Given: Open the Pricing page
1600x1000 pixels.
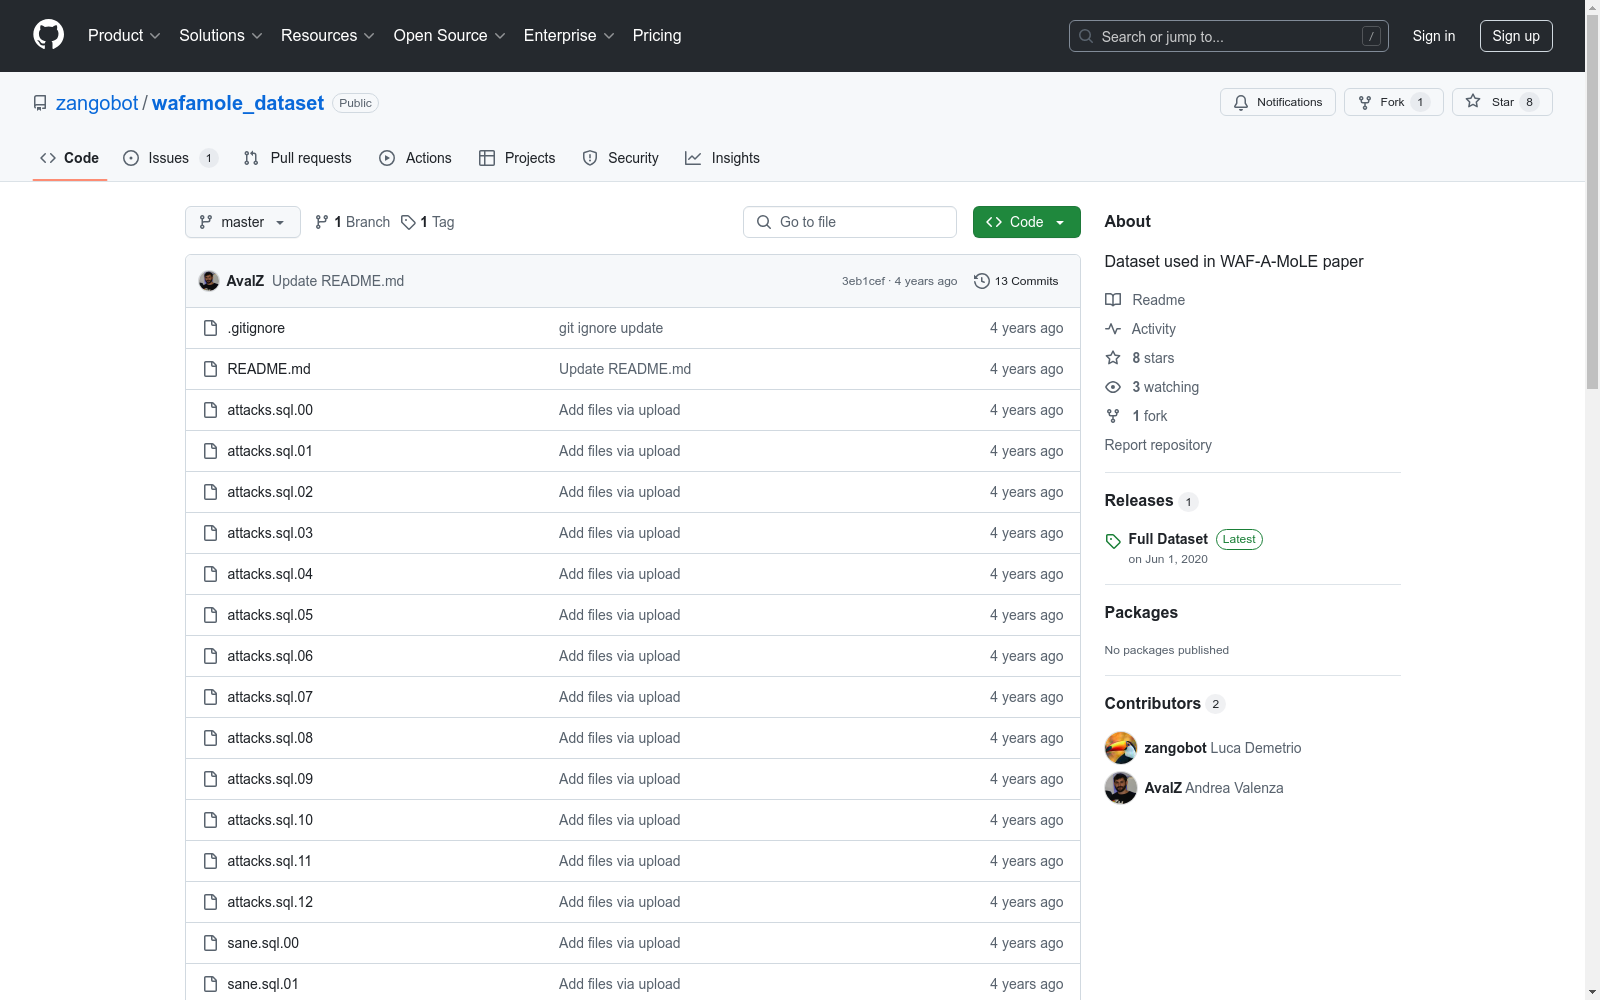Looking at the screenshot, I should click(x=657, y=36).
